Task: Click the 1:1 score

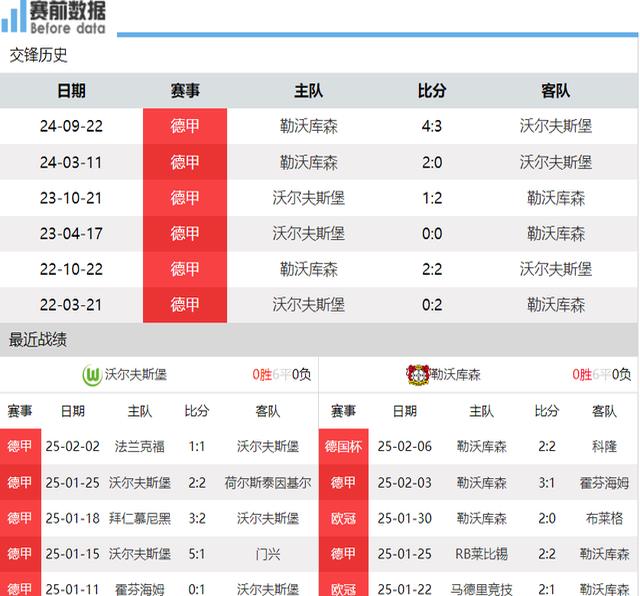Action: [x=197, y=446]
